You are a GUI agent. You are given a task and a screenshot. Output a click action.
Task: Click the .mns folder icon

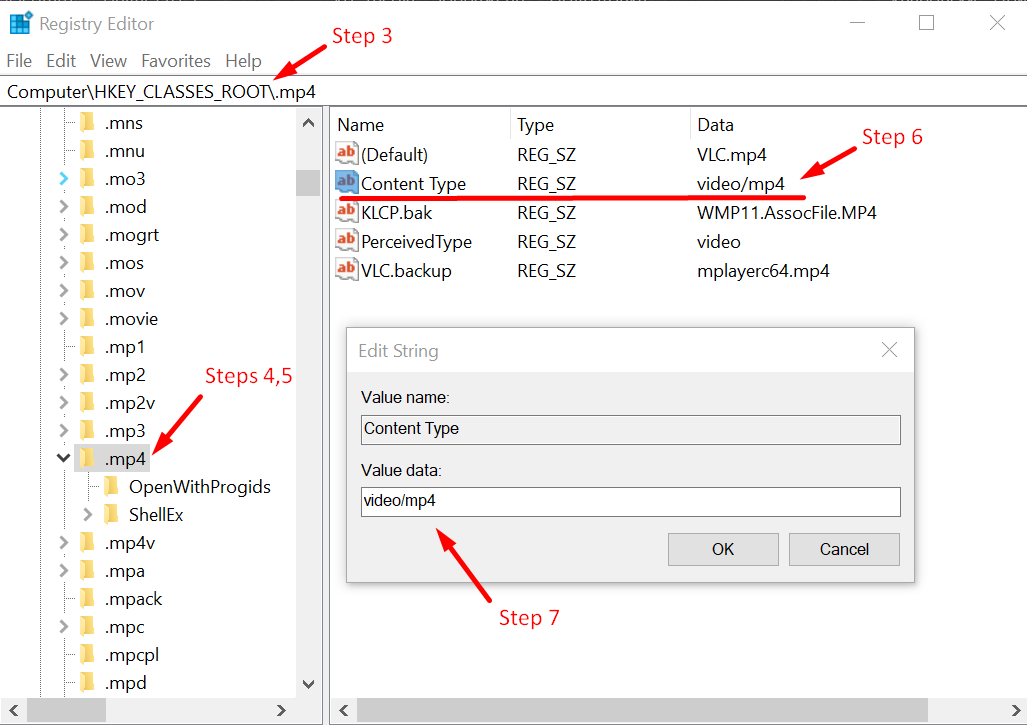87,122
